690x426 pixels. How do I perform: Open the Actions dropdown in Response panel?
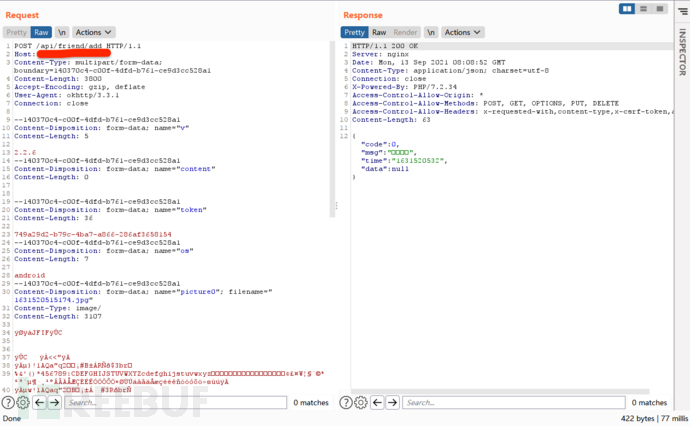click(462, 32)
